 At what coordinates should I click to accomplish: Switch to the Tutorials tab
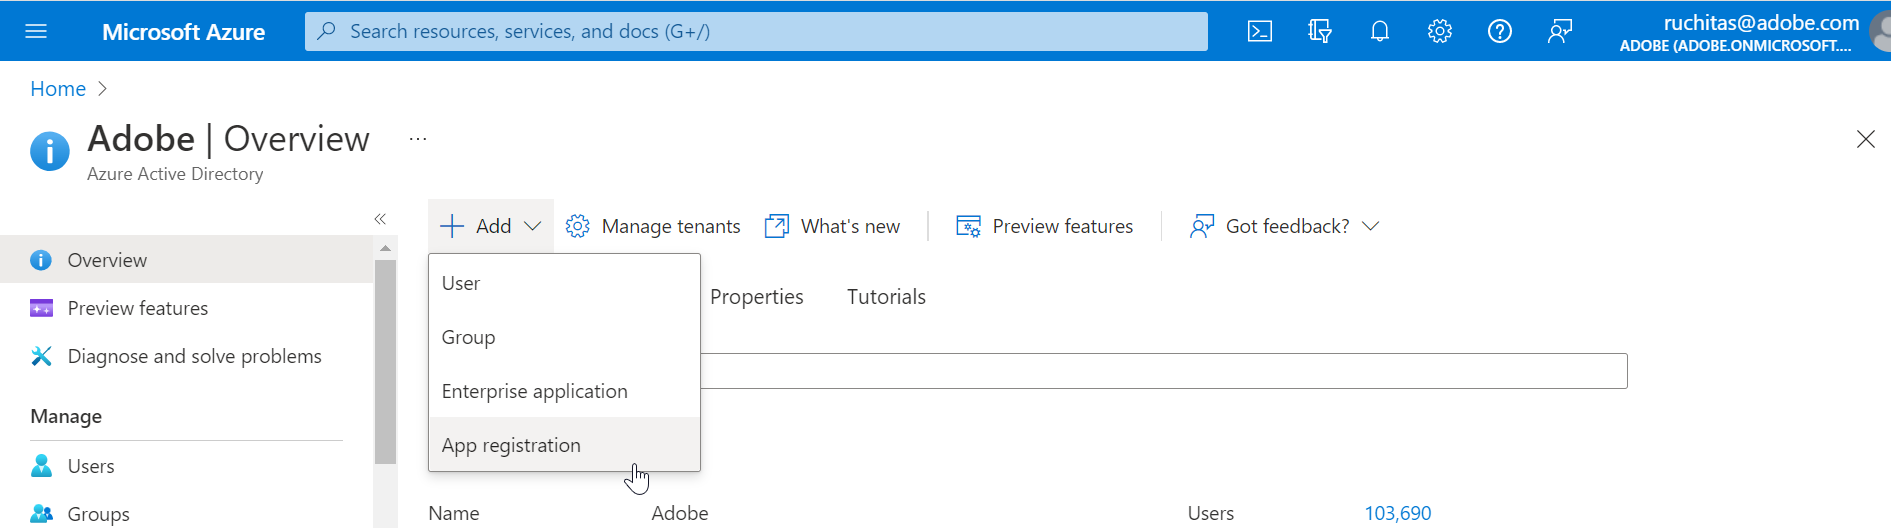point(886,297)
